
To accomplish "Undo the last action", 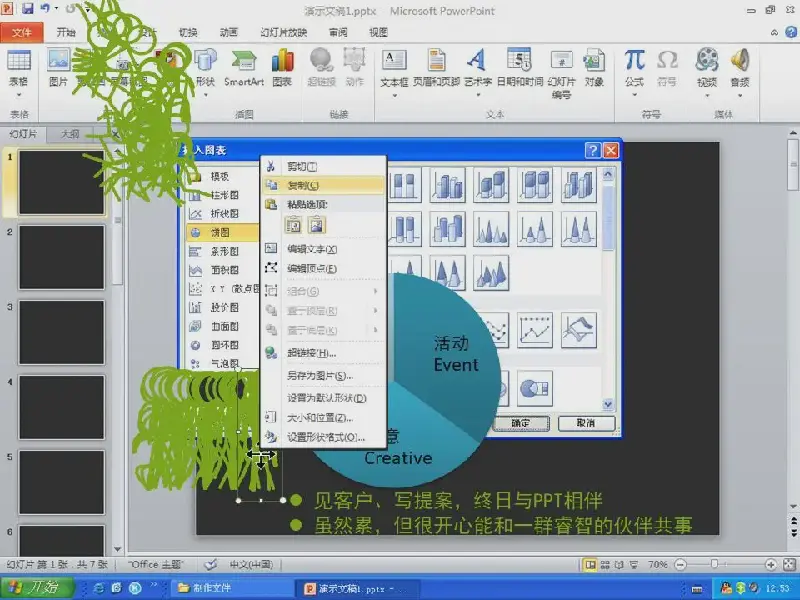I will coord(45,9).
